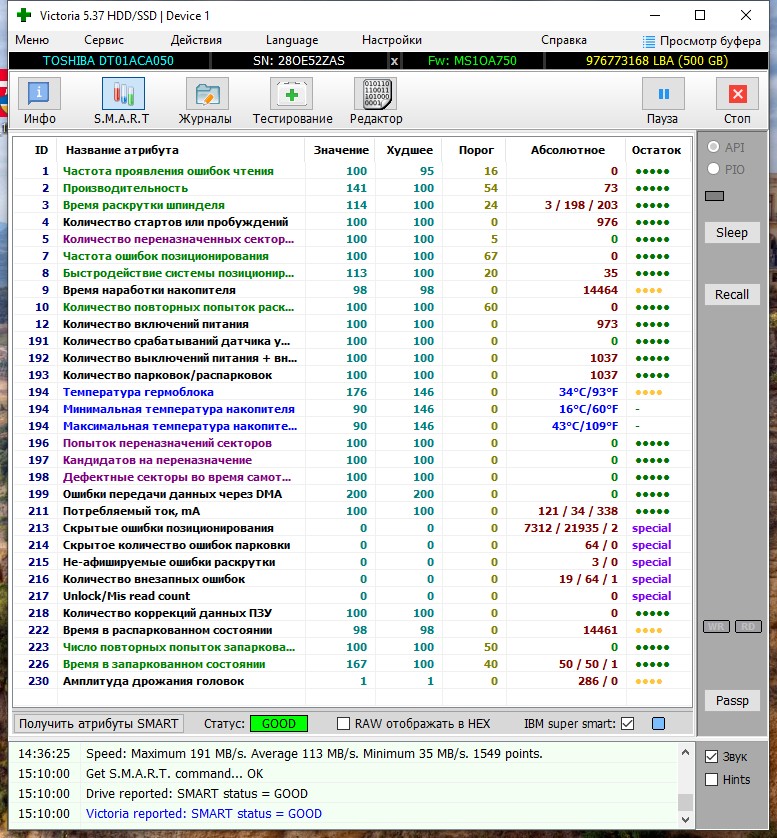Open the Действия menu
Image resolution: width=777 pixels, height=838 pixels.
point(196,40)
